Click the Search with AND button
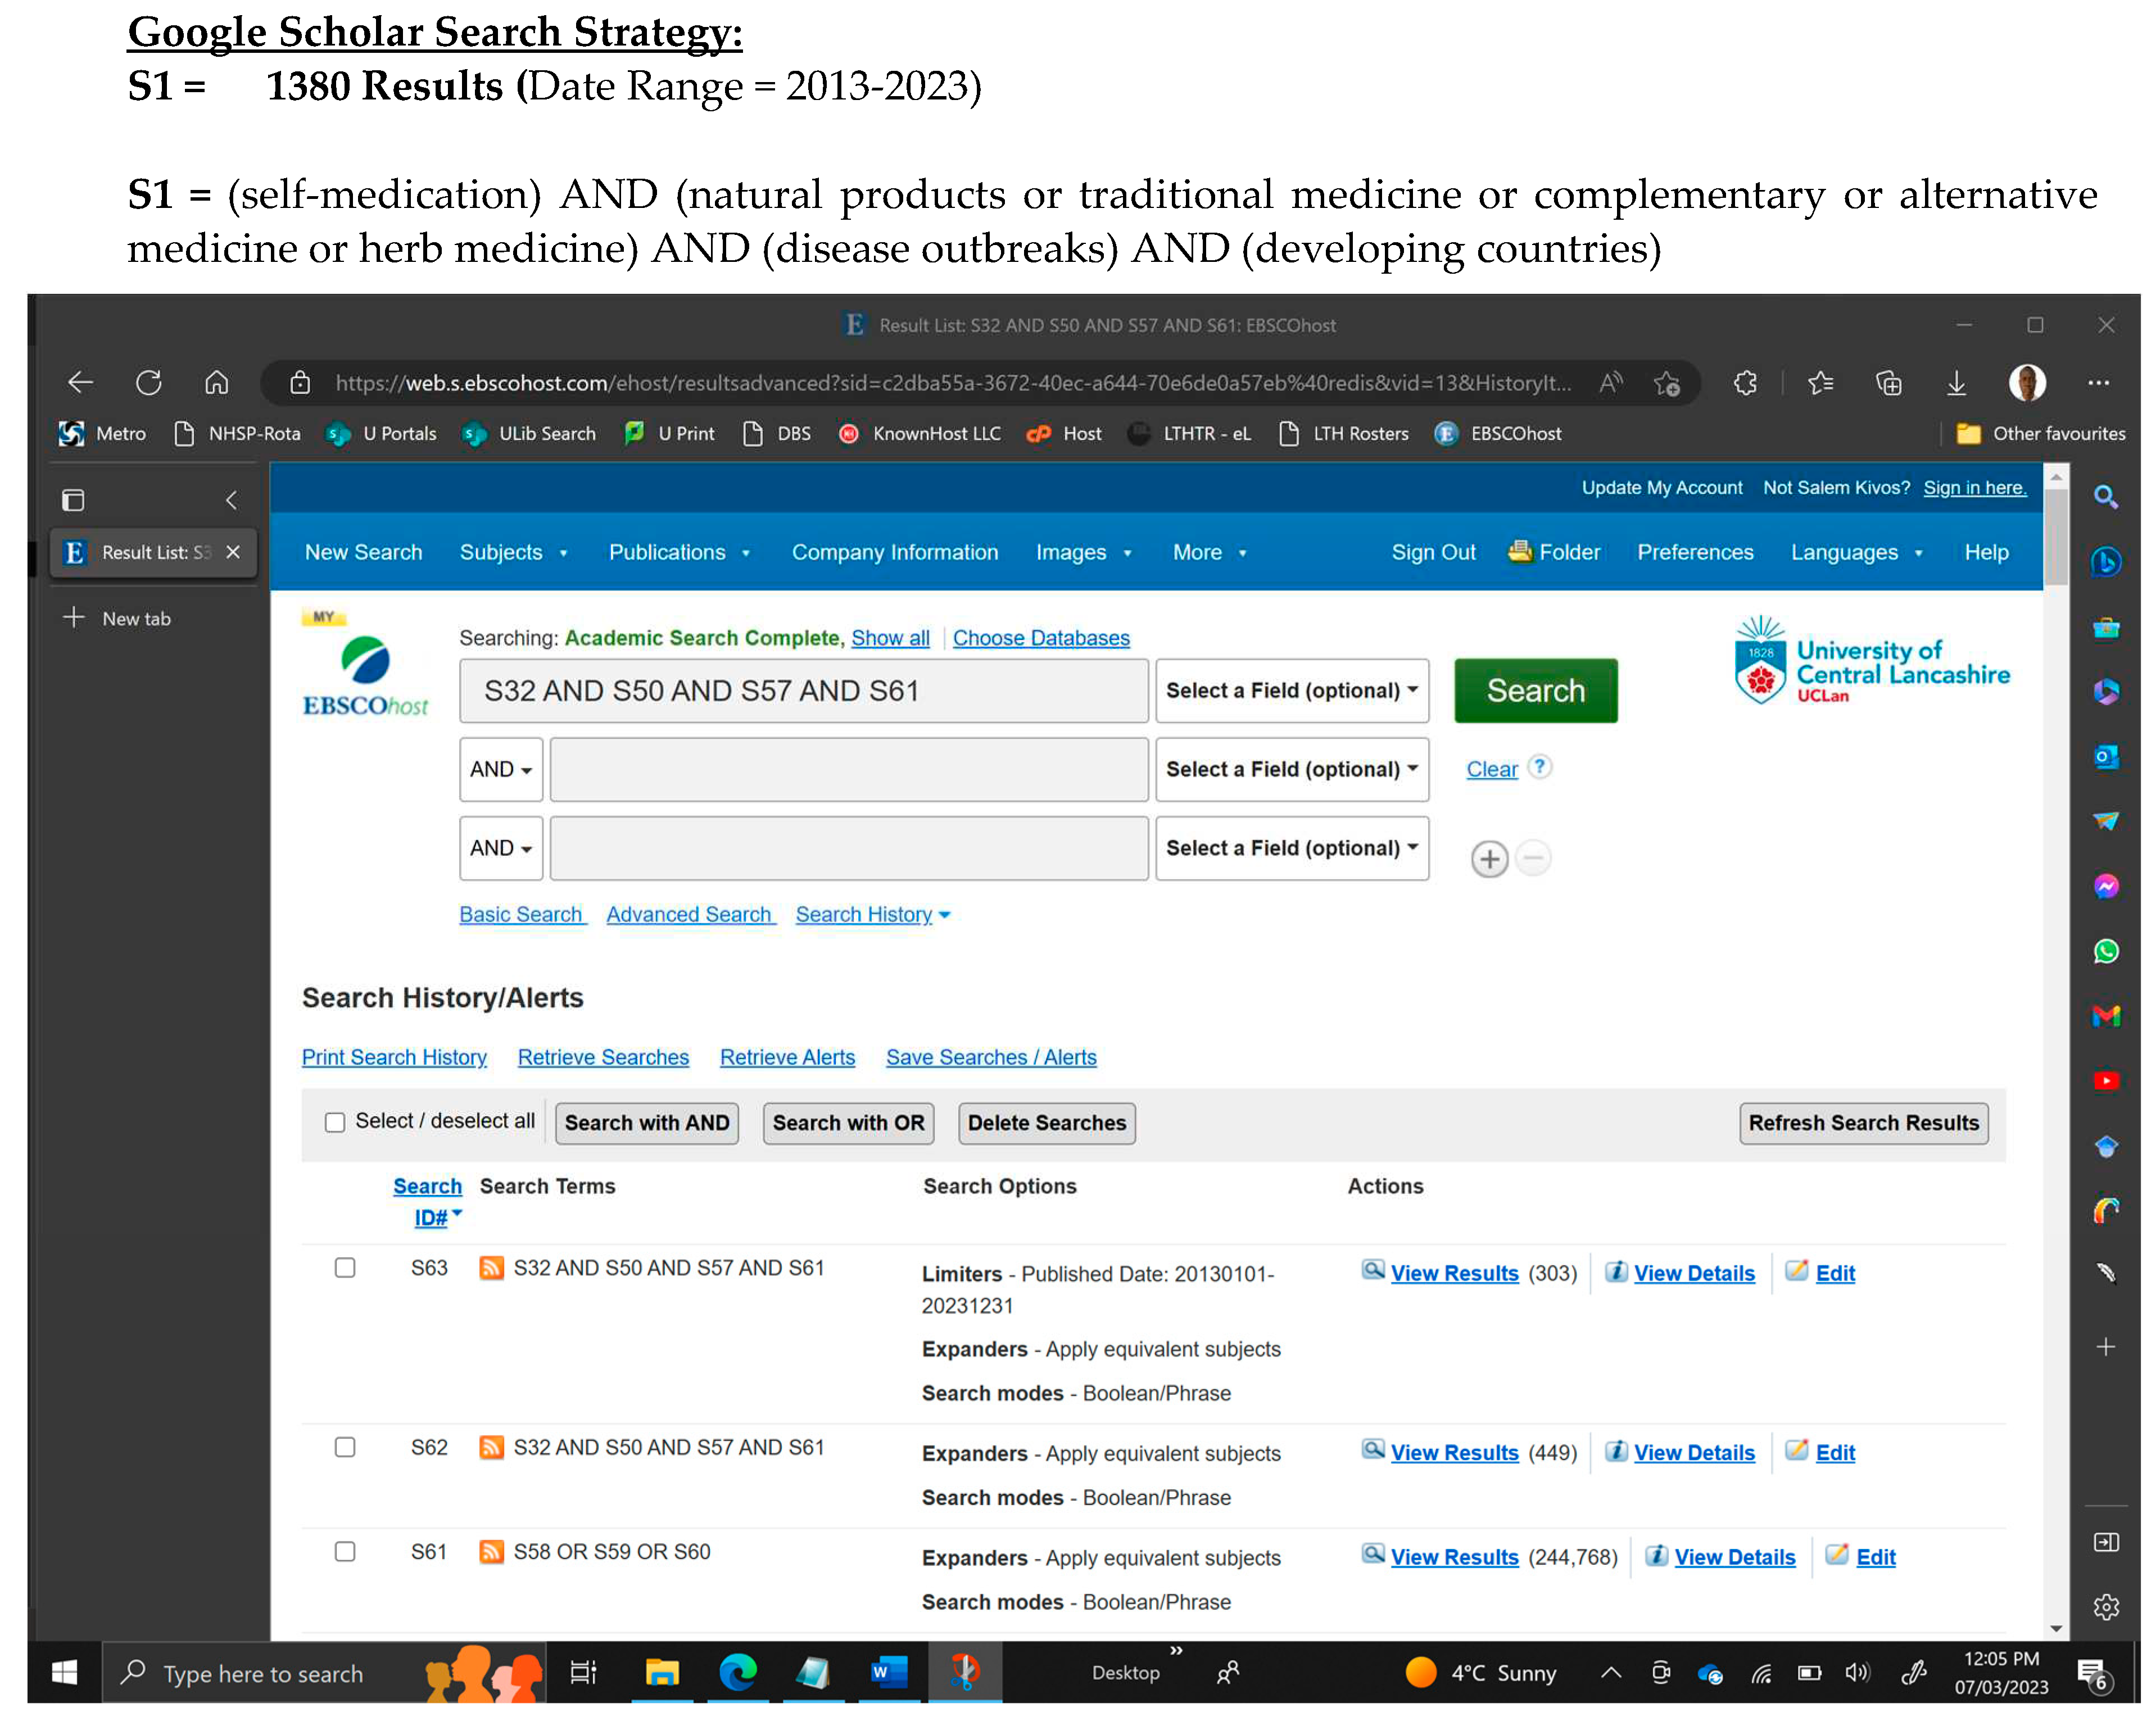Viewport: 2156px width, 1722px height. [x=647, y=1123]
